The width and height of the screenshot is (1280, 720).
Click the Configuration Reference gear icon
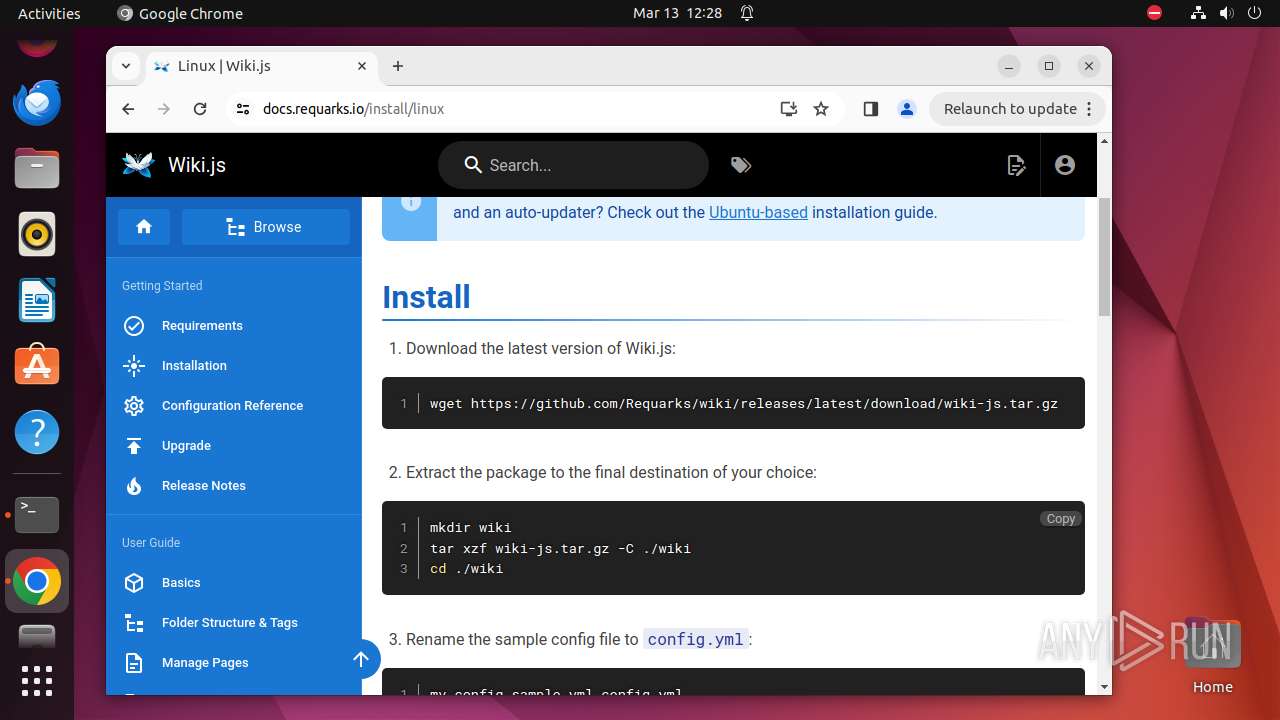pyautogui.click(x=134, y=406)
